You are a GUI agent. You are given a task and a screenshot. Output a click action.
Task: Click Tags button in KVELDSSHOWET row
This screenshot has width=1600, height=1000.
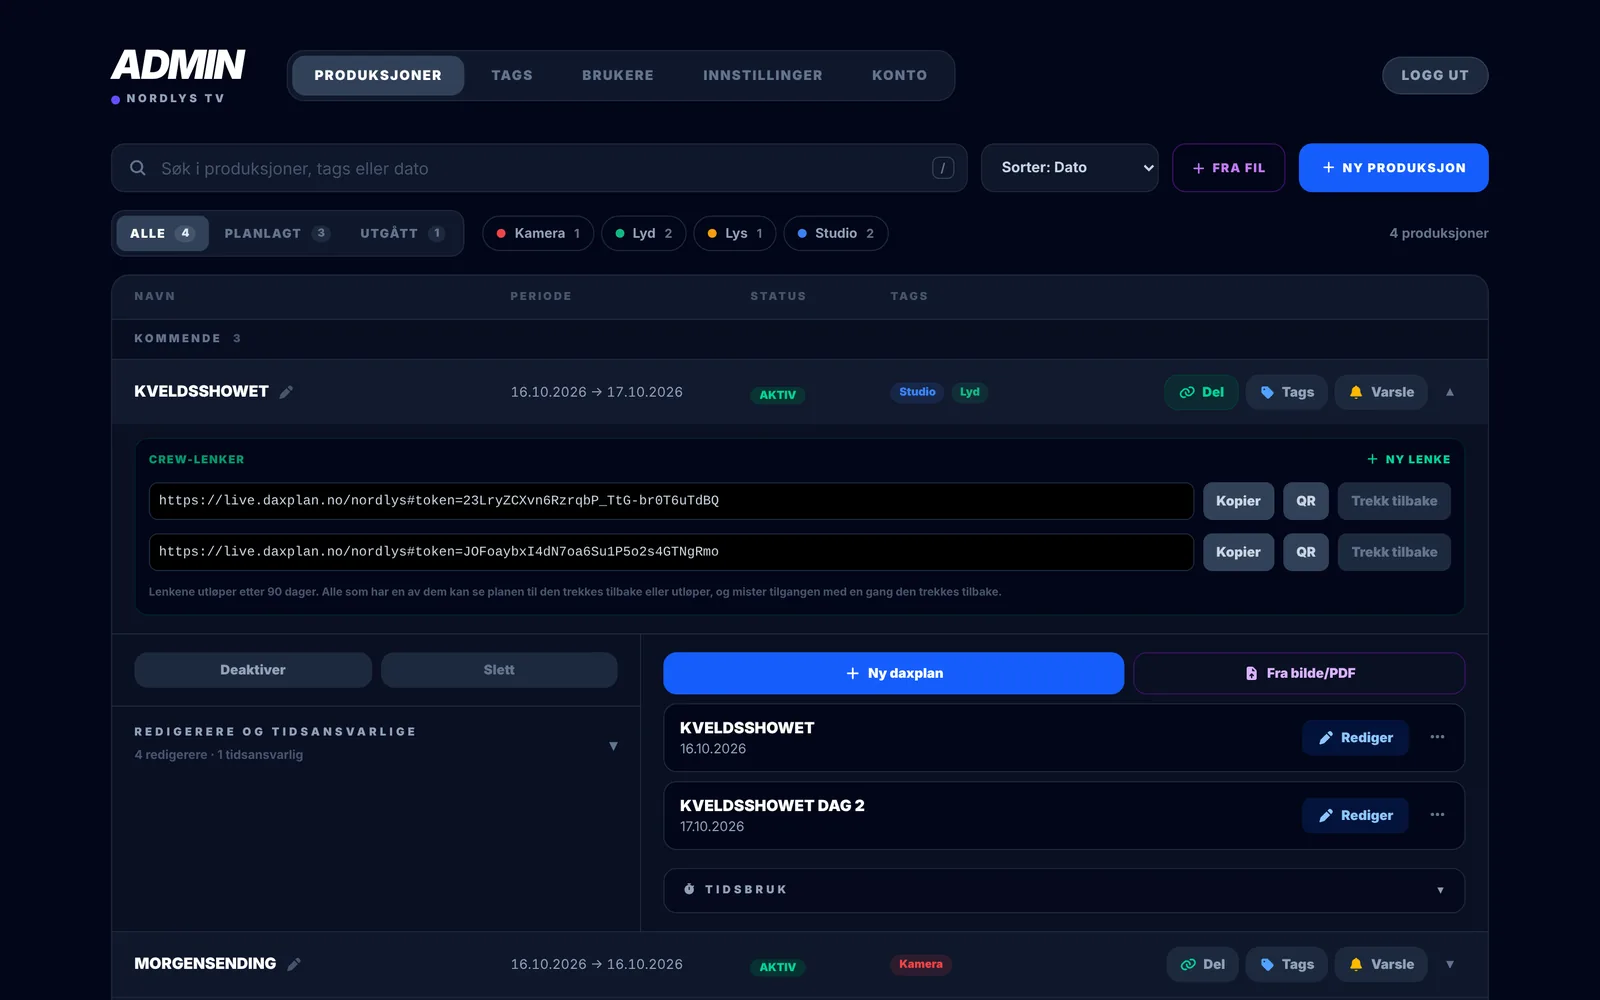(1287, 392)
